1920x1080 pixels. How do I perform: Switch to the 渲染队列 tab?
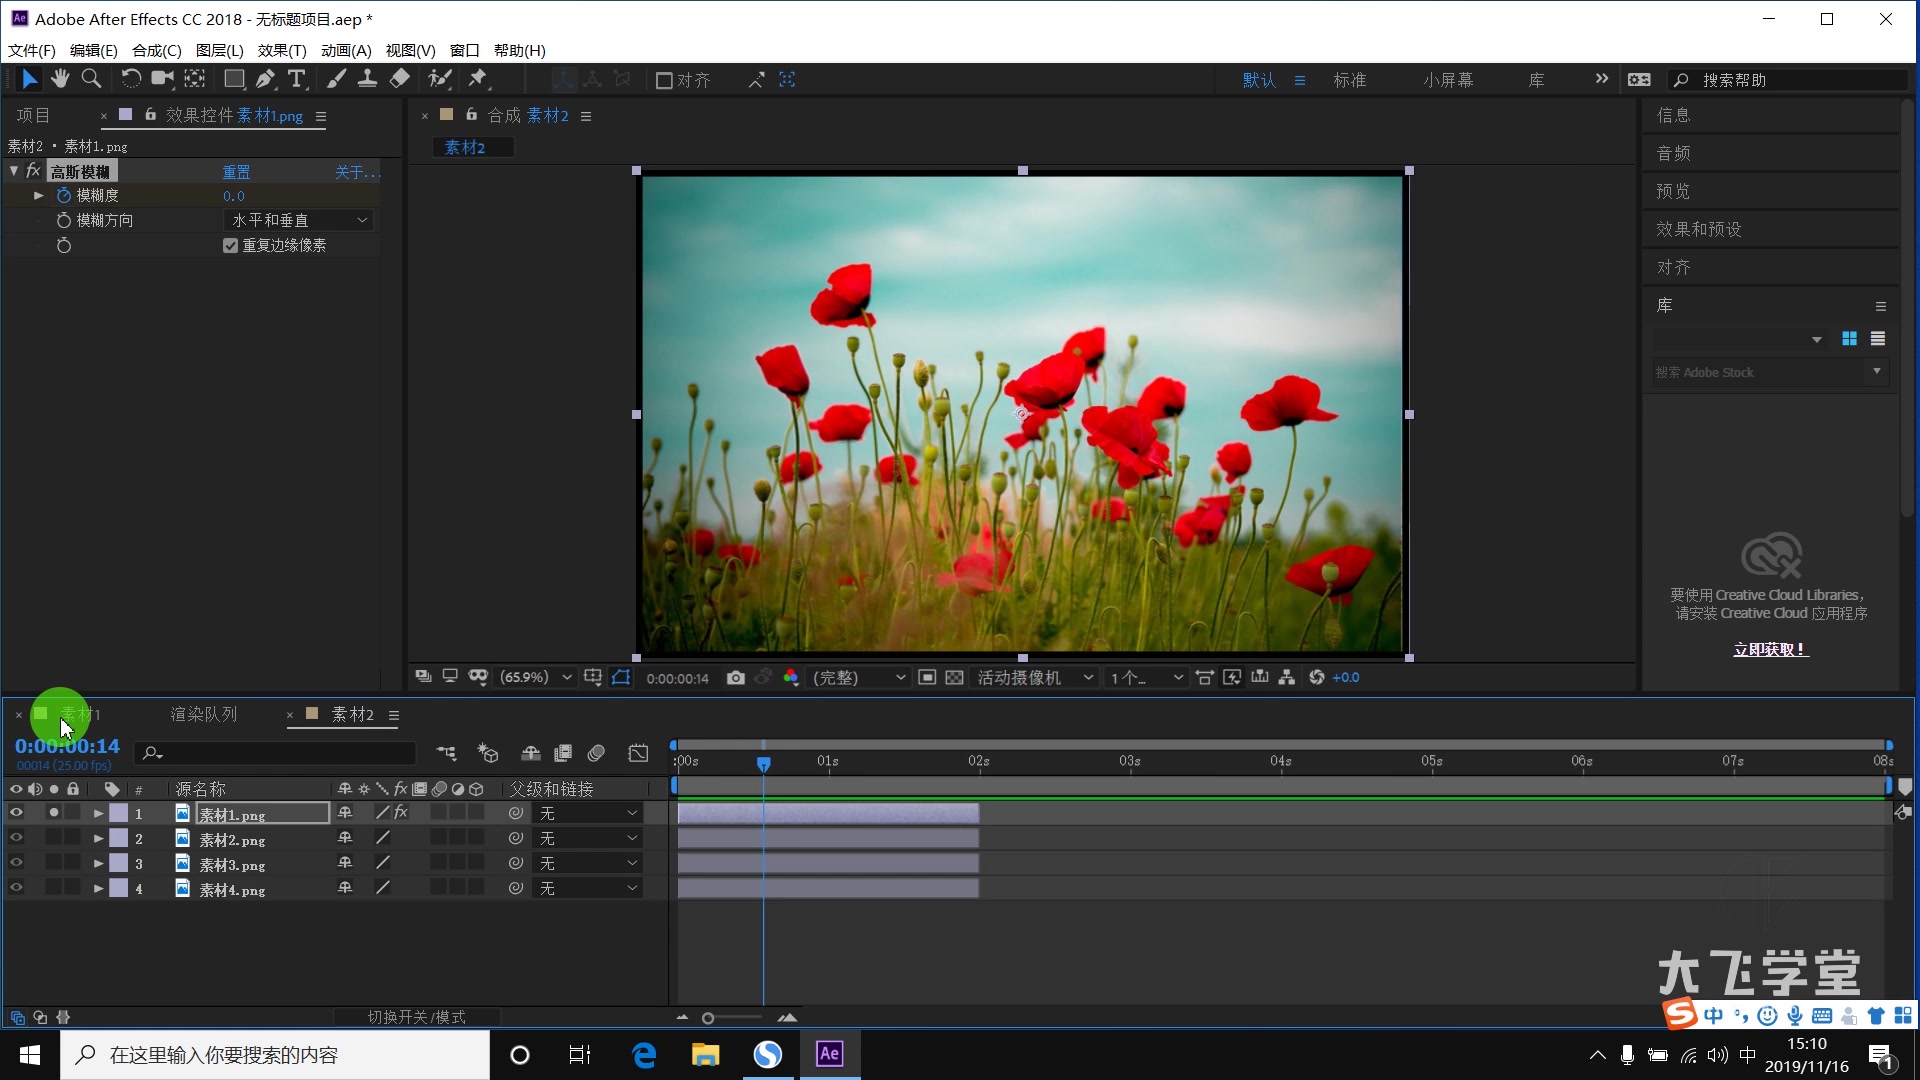point(204,714)
